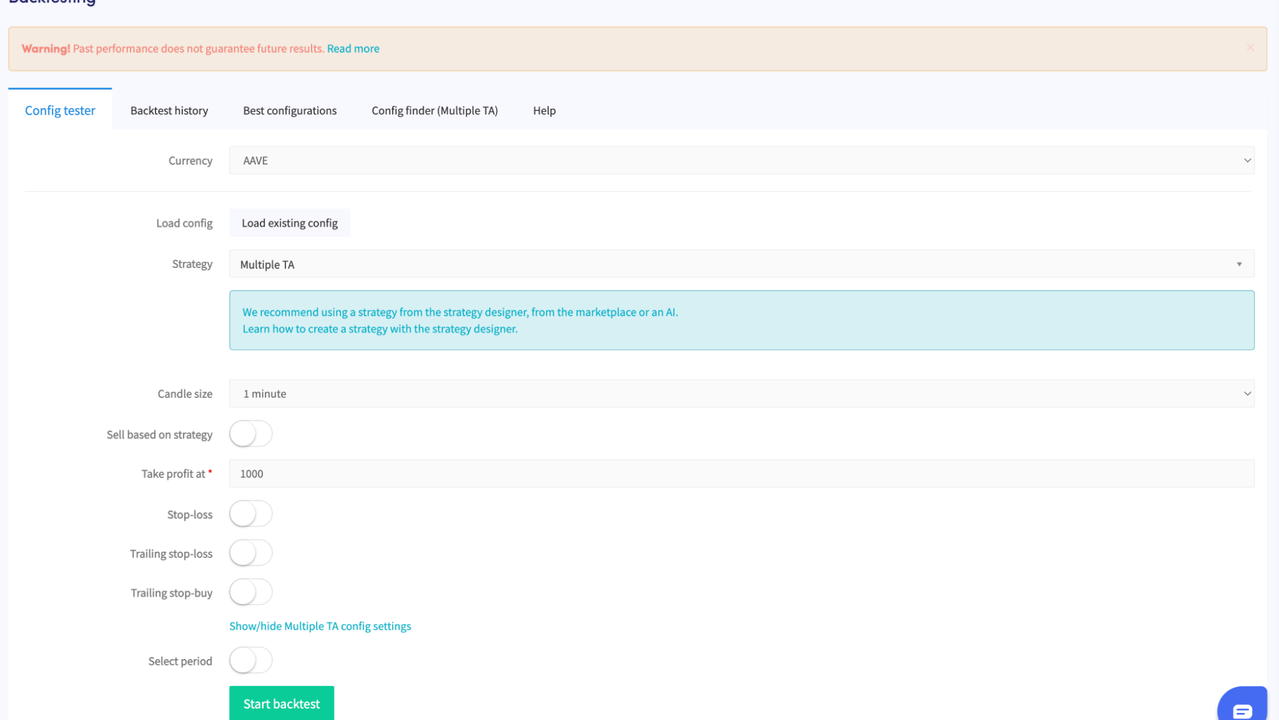
Task: Click Show/hide Multiple TA config settings
Action: point(320,626)
